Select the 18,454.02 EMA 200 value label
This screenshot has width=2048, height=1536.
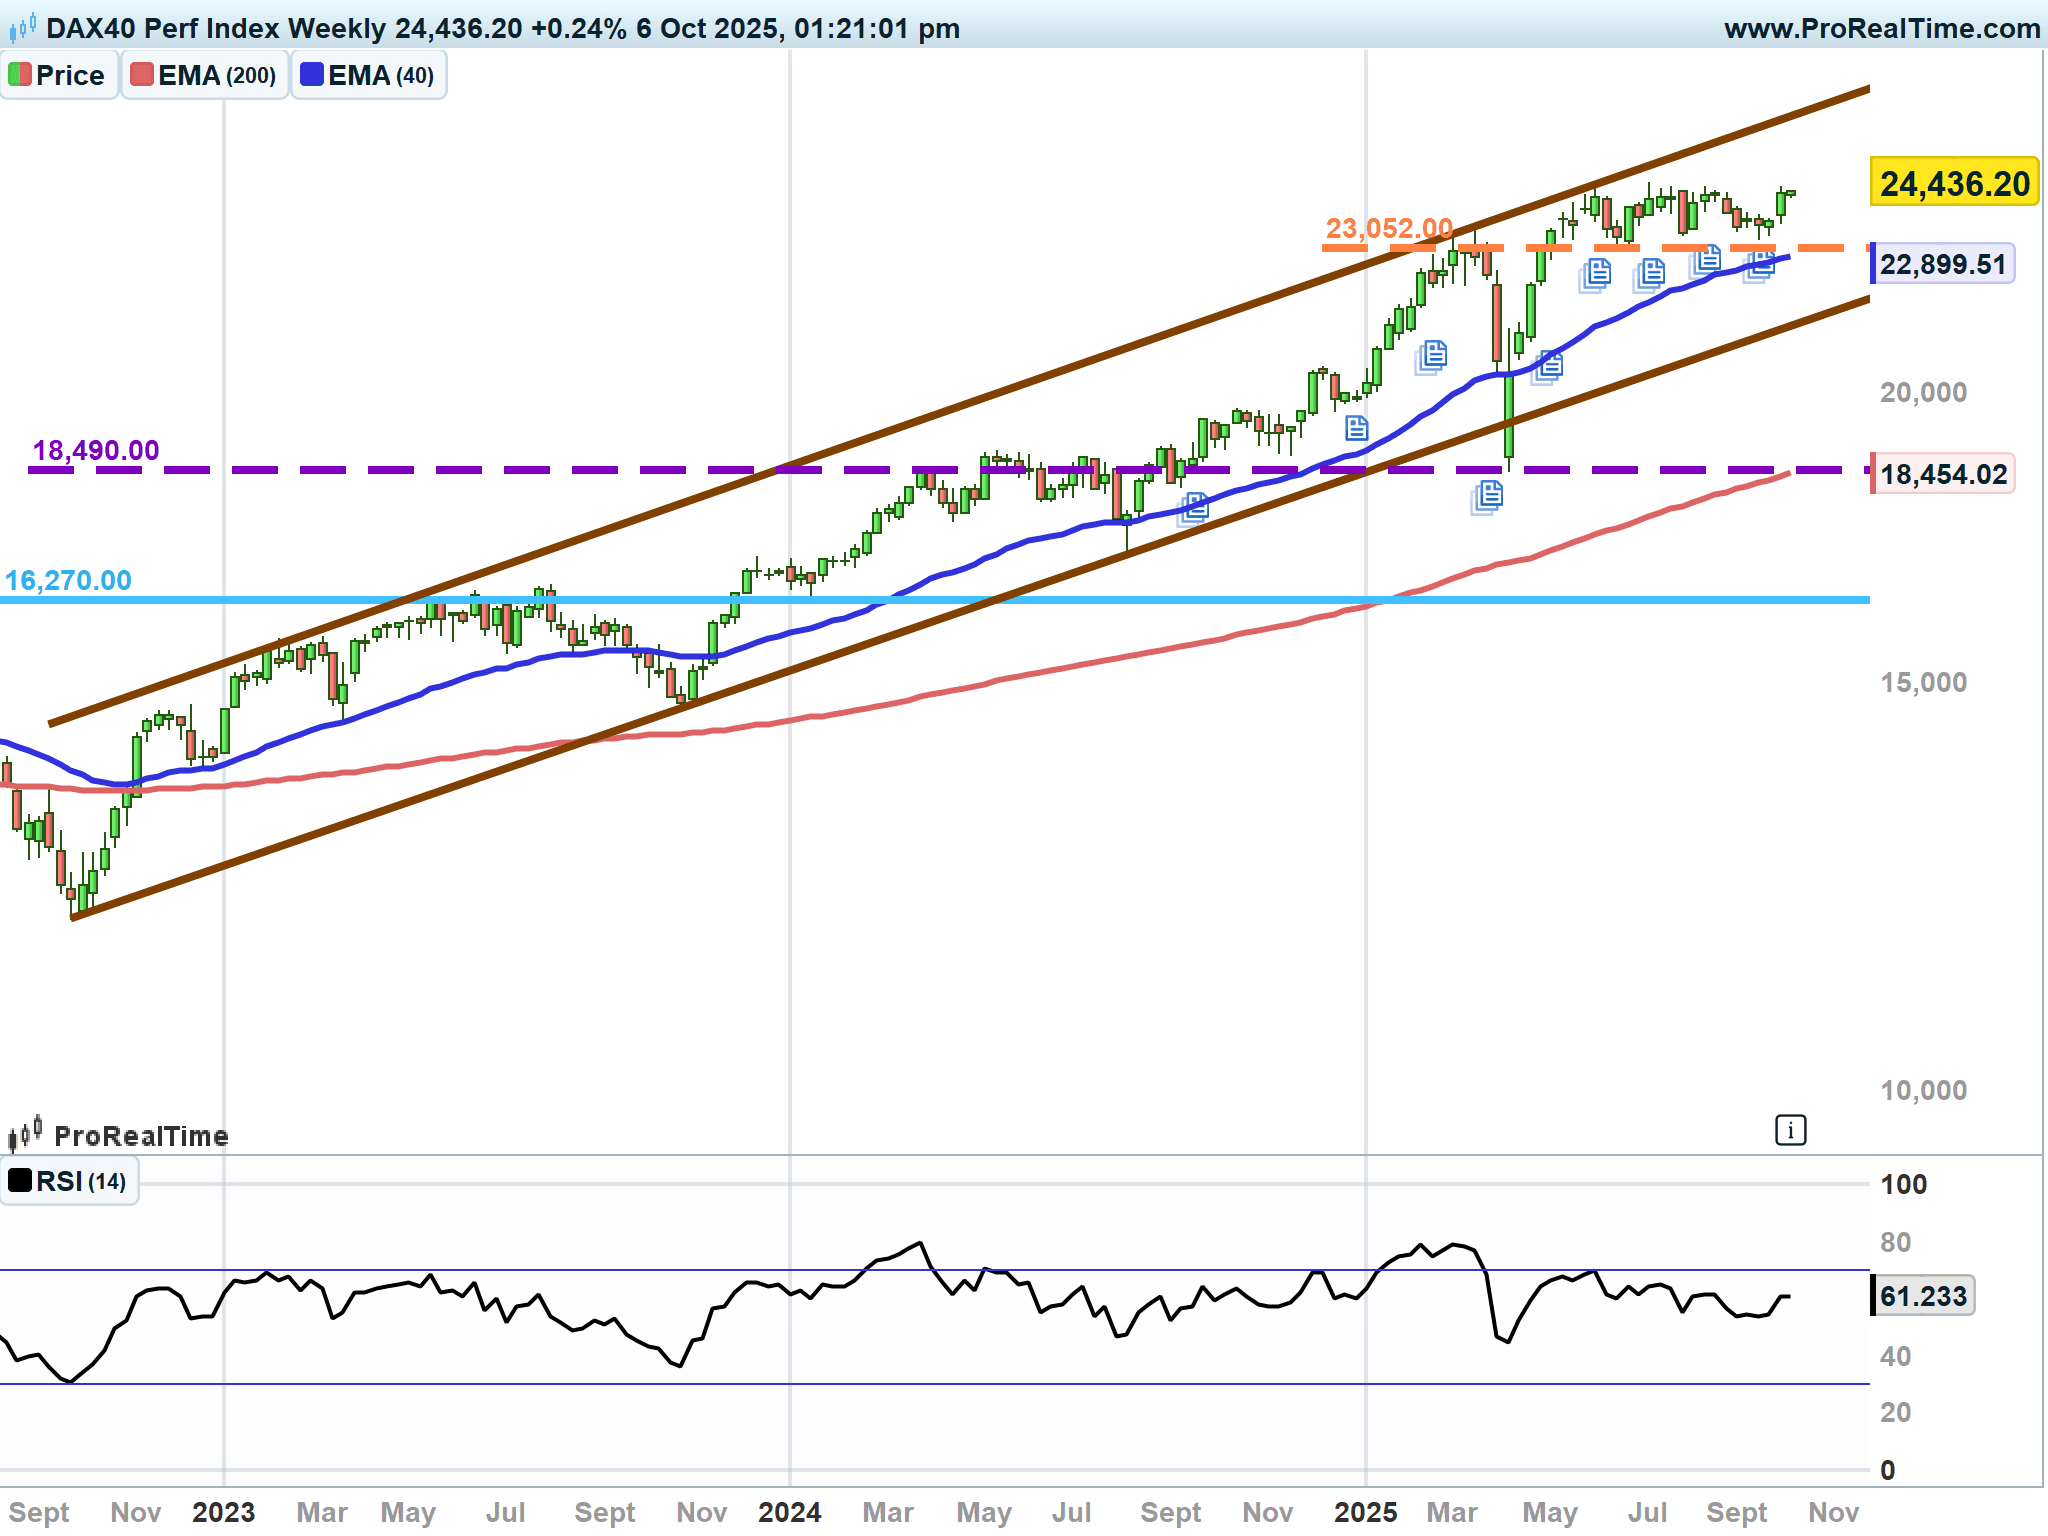[x=1942, y=474]
